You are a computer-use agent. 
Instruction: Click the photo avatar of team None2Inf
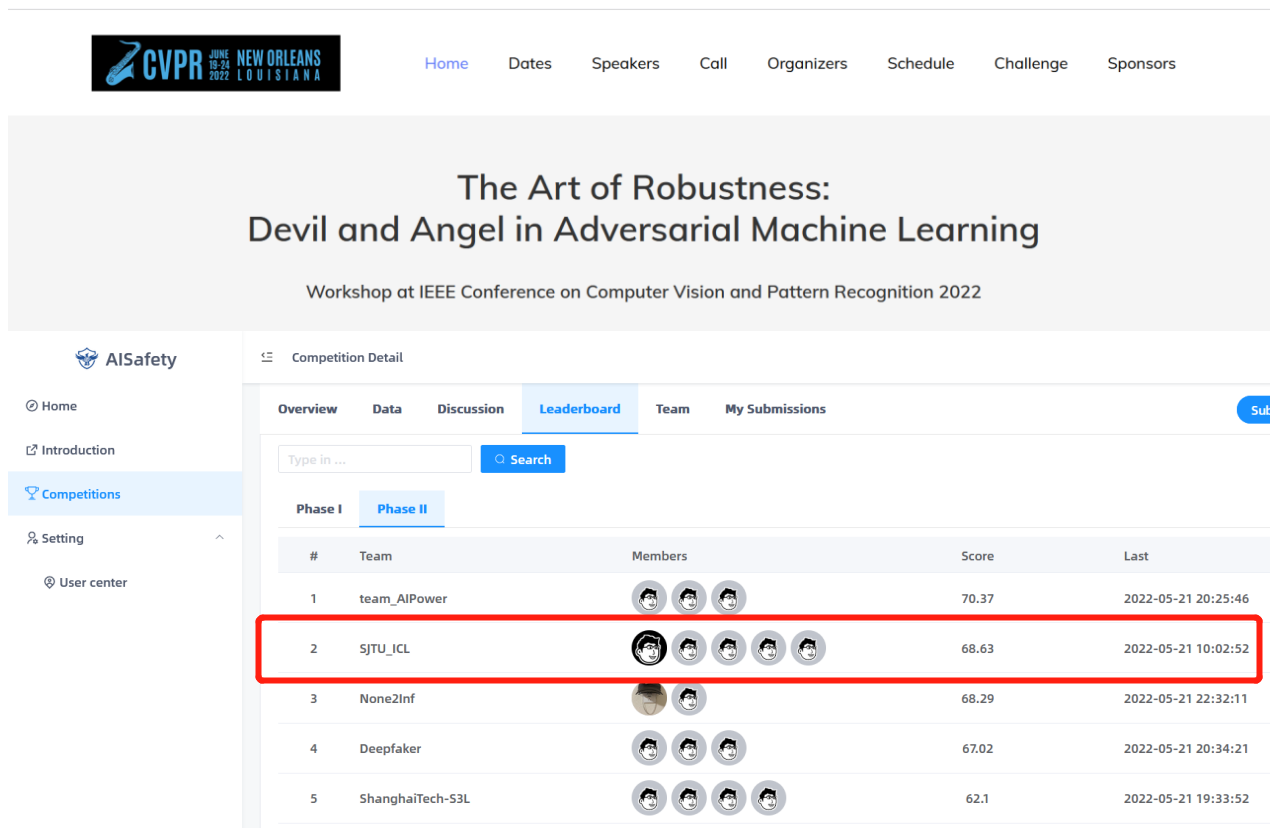pos(649,698)
